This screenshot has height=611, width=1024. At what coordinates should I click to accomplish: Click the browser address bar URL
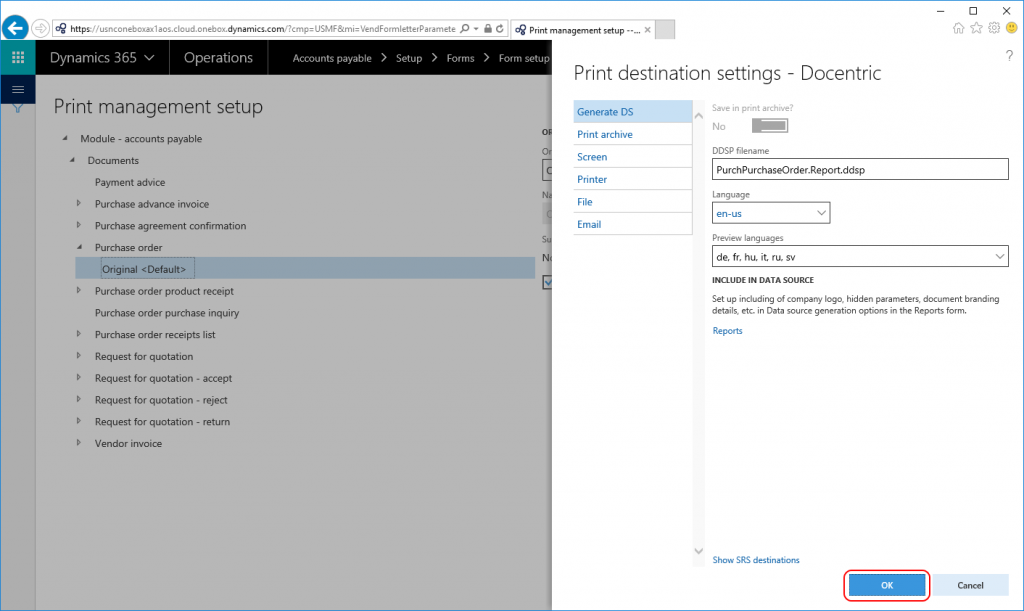pyautogui.click(x=263, y=29)
